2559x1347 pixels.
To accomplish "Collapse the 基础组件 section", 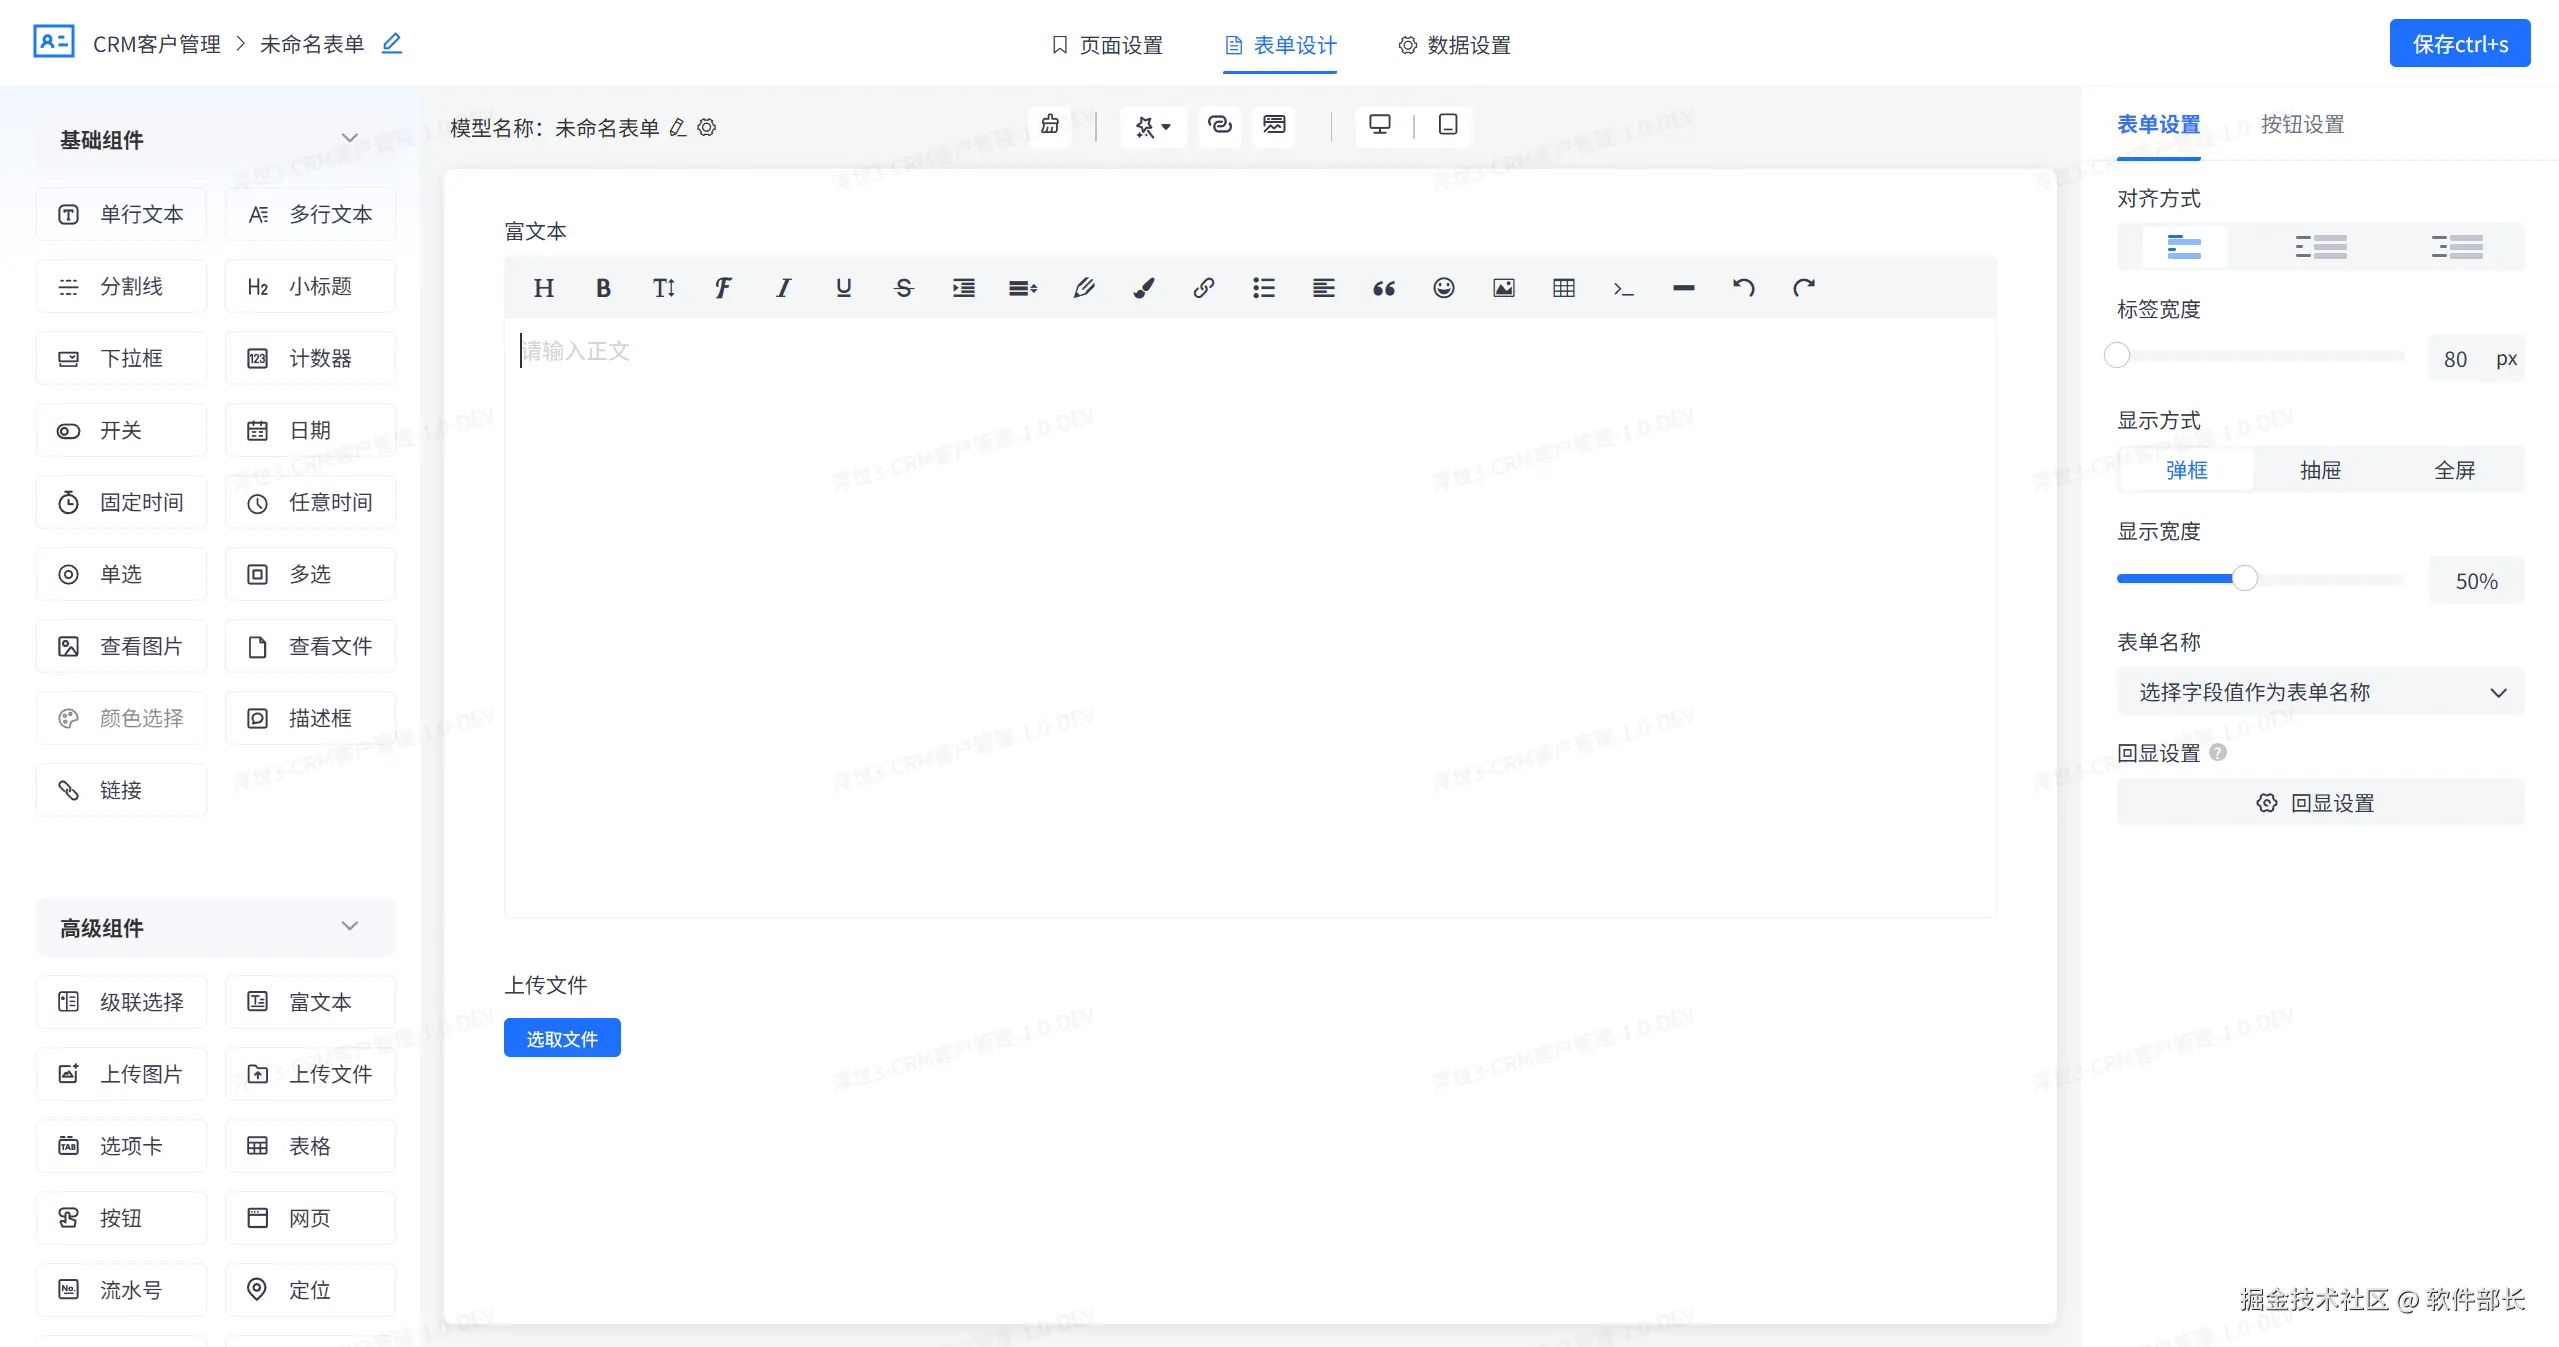I will pos(349,138).
